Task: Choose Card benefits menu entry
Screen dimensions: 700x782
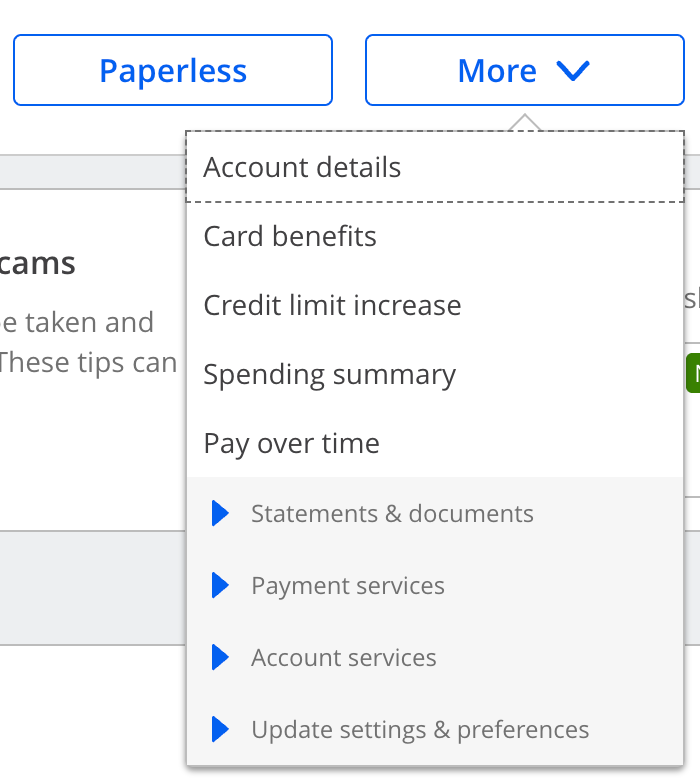Action: (290, 236)
